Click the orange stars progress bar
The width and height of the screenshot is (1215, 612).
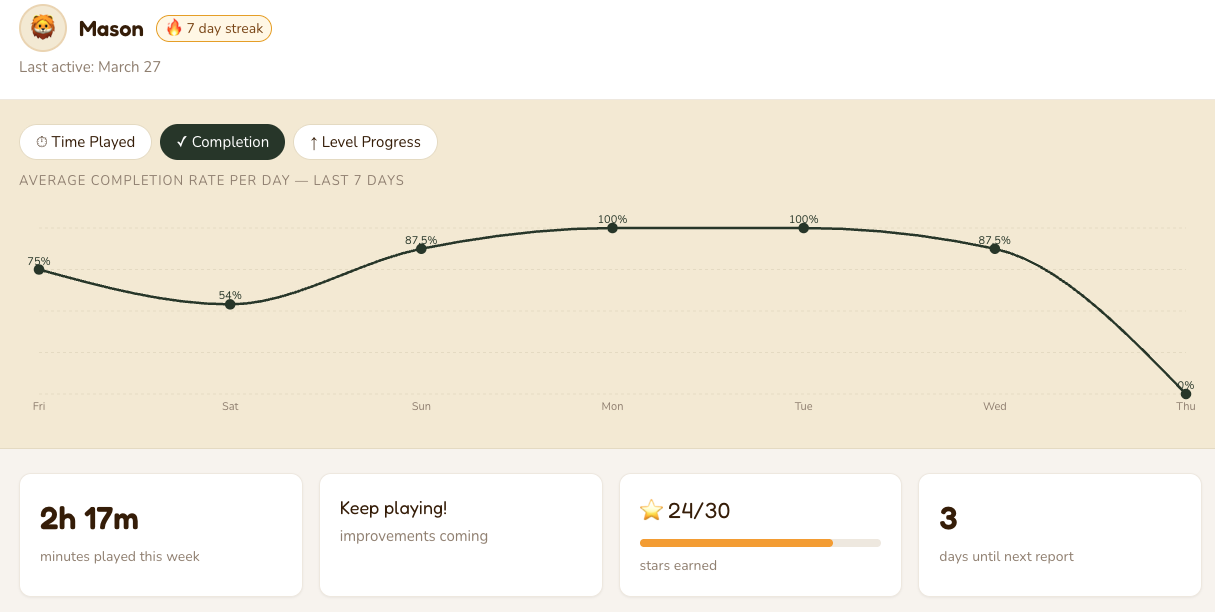736,543
